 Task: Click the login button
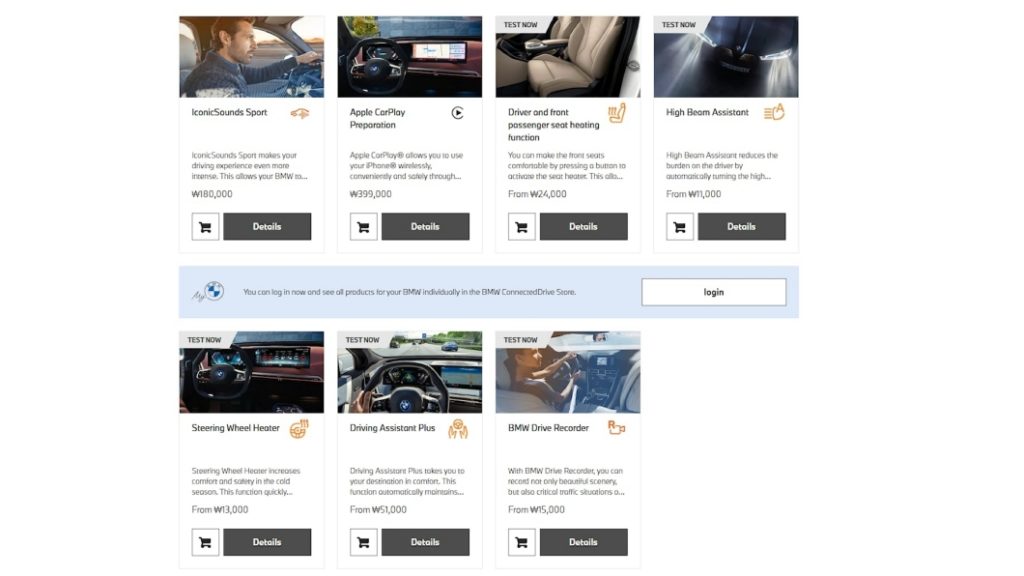pyautogui.click(x=713, y=292)
